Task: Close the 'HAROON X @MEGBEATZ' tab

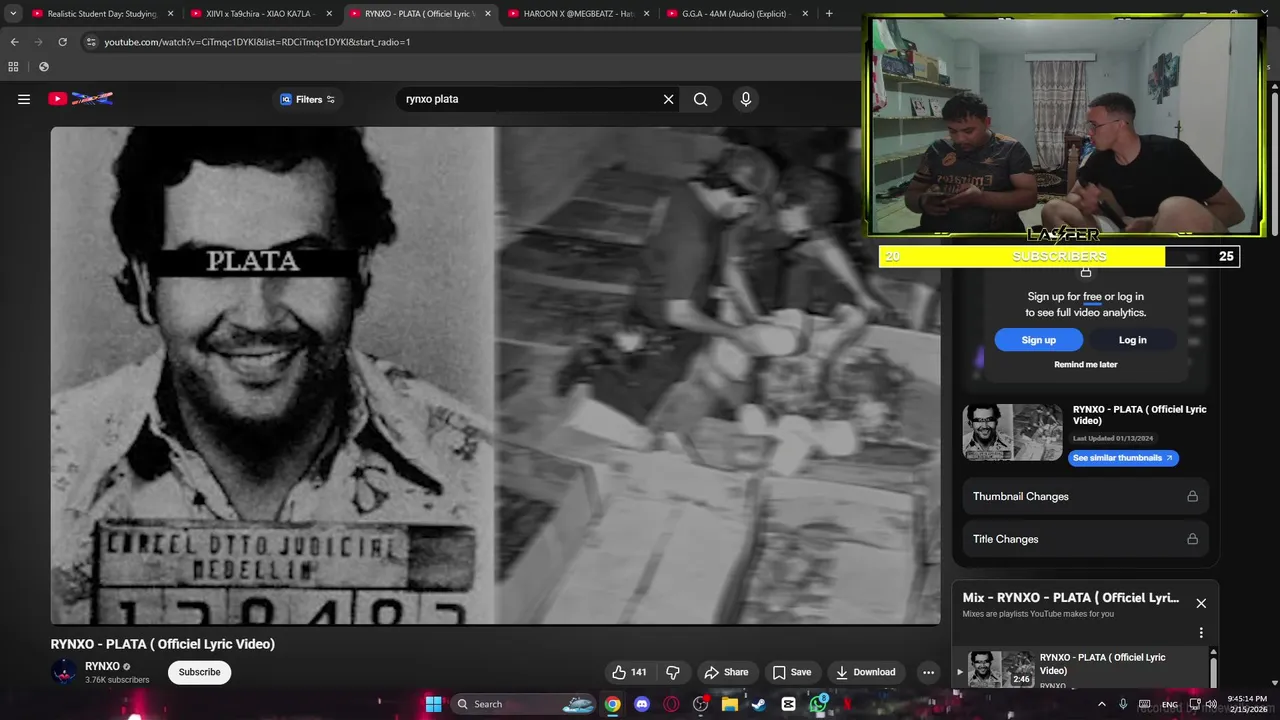Action: click(x=646, y=14)
